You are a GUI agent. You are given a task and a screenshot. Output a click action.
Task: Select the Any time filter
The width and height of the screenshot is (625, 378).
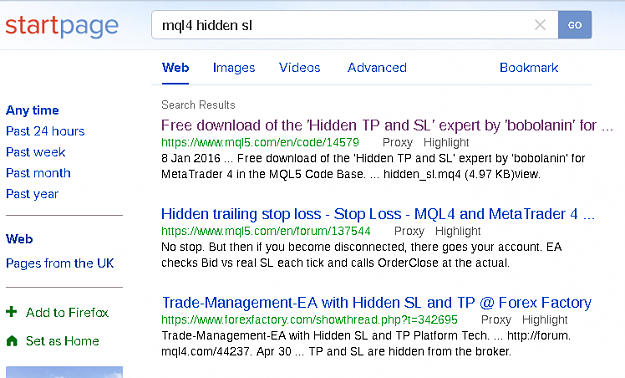click(32, 110)
